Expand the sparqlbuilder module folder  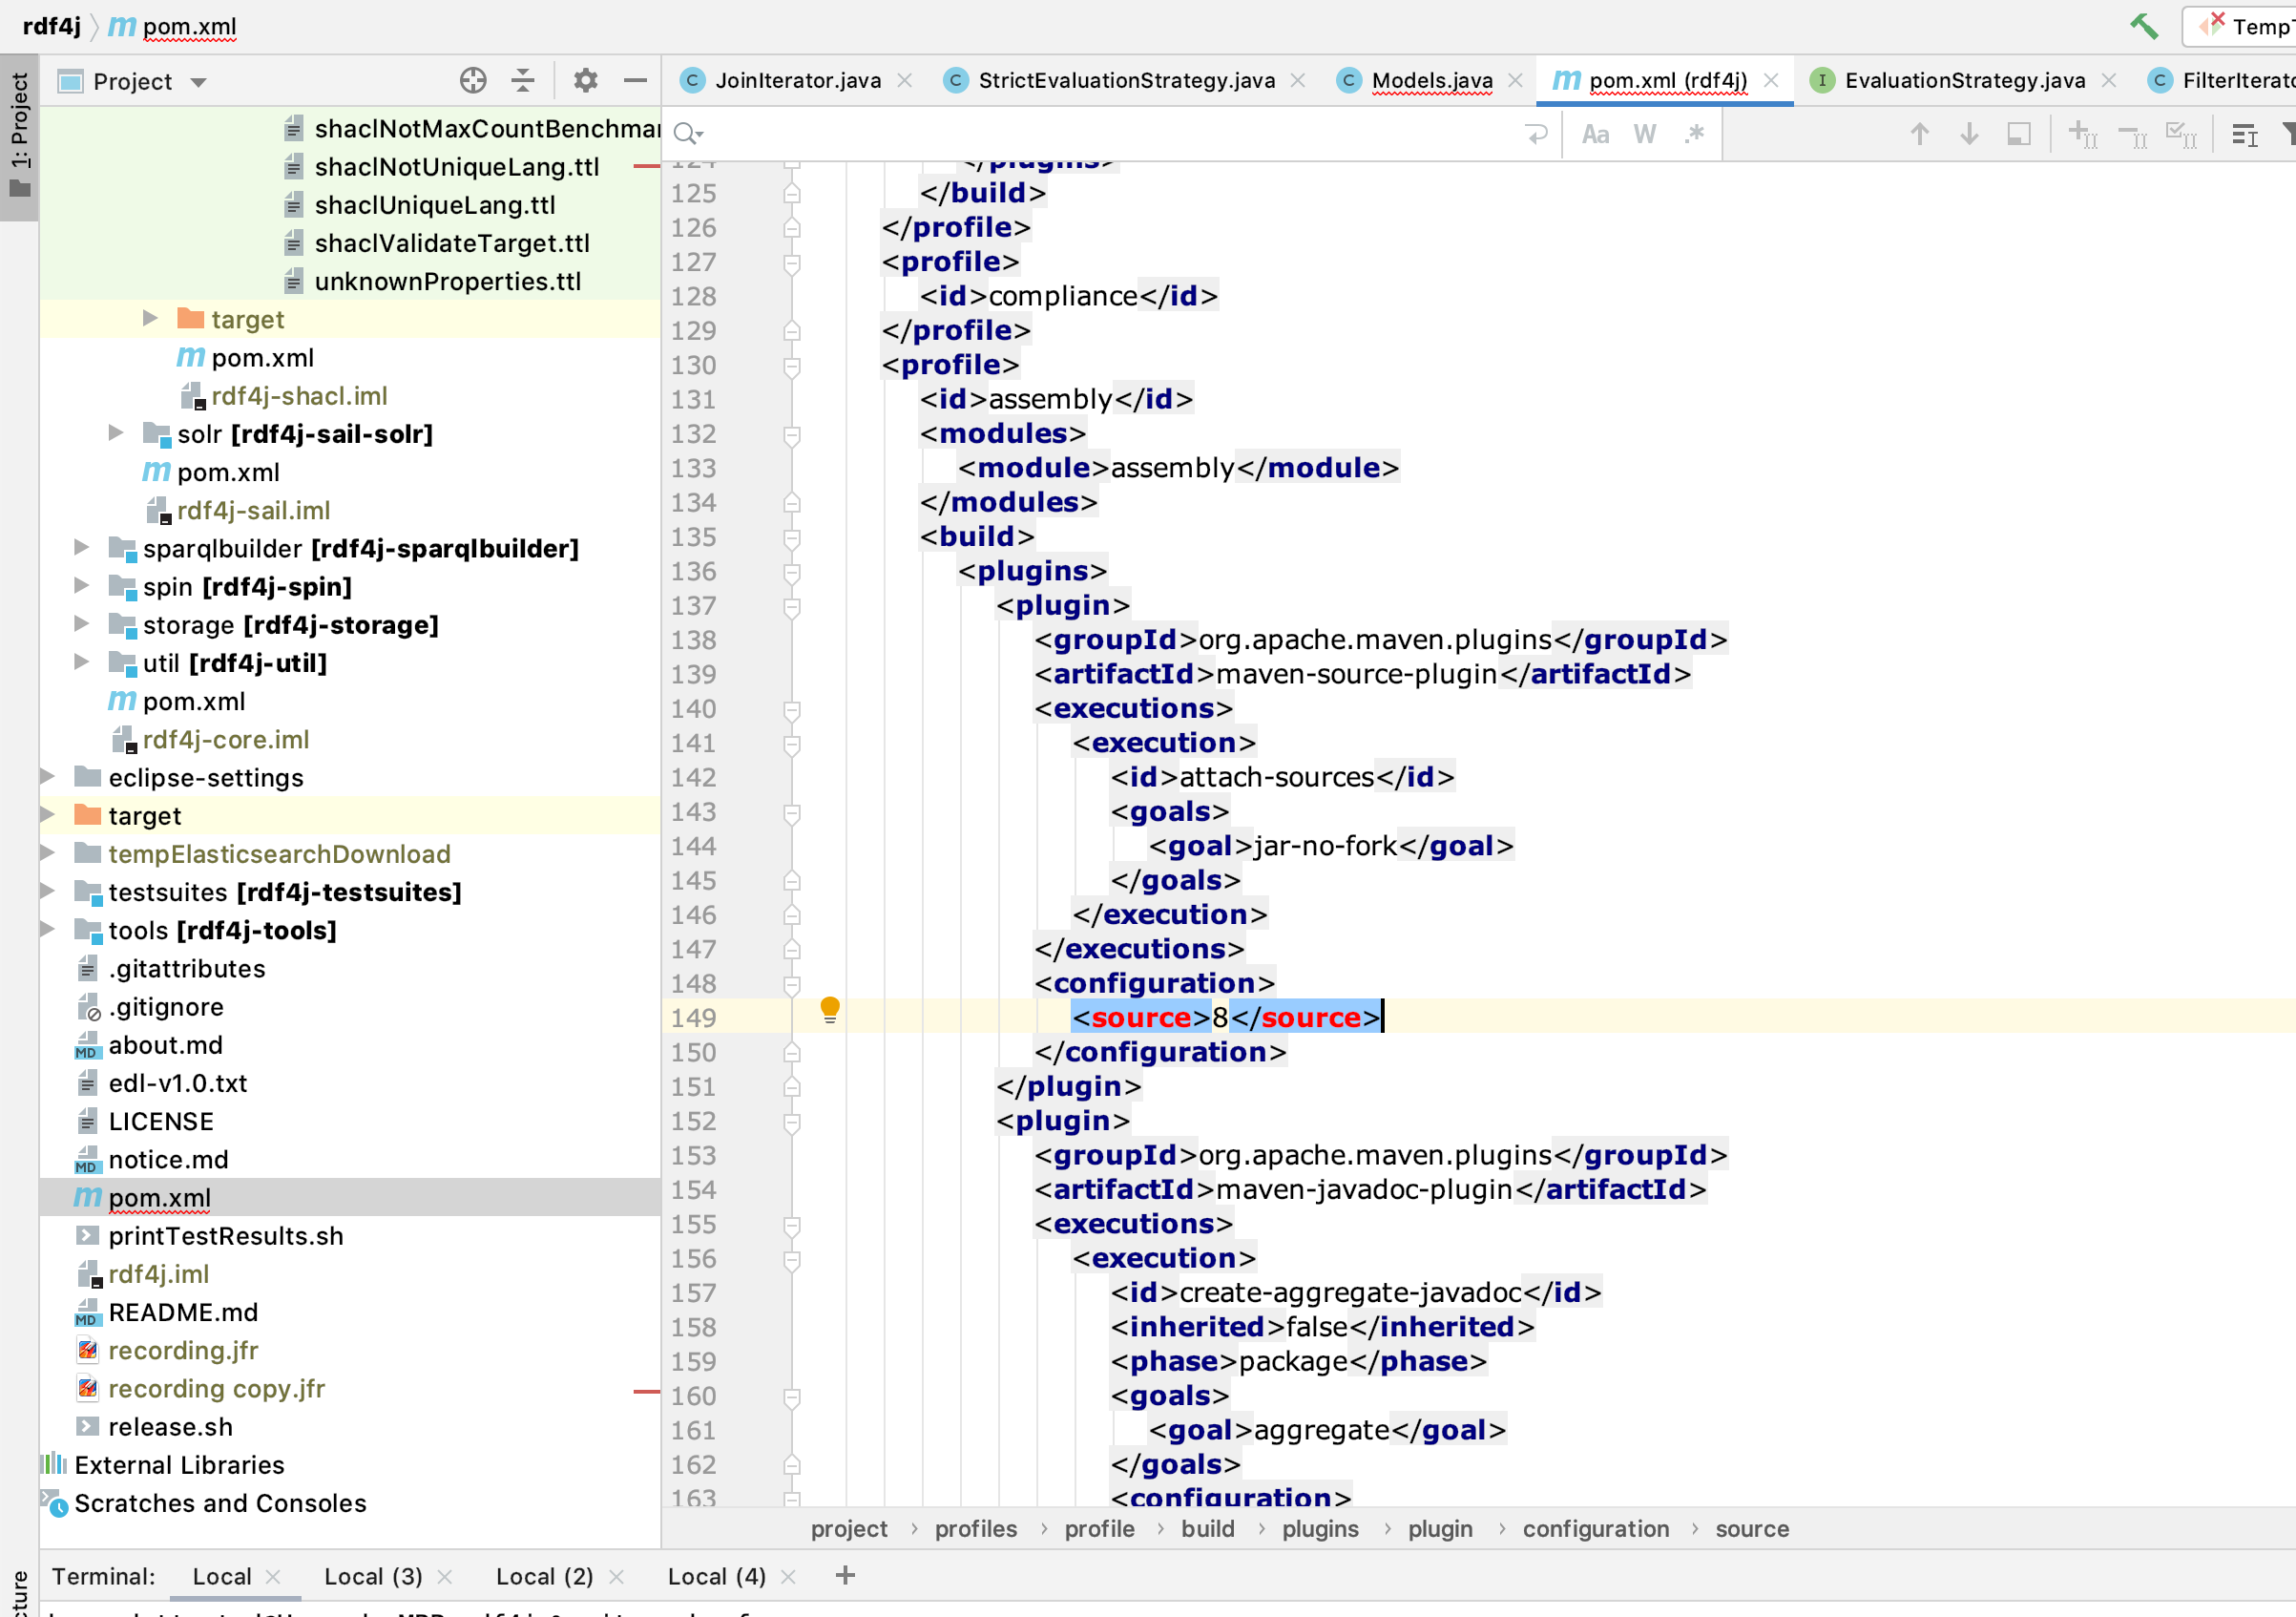(x=82, y=548)
